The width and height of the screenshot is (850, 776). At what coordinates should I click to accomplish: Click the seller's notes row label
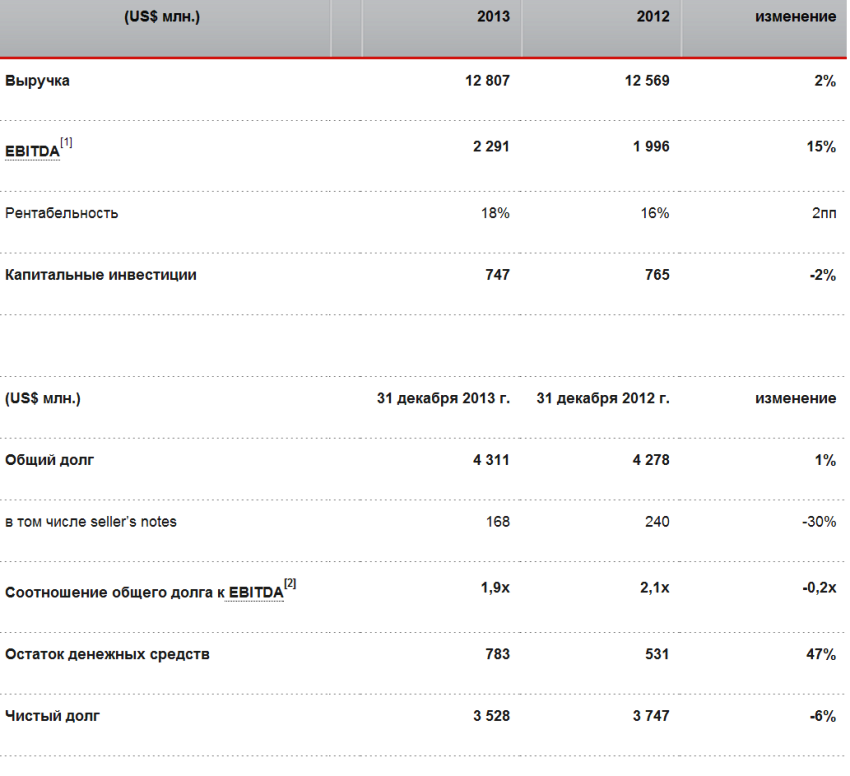[x=91, y=521]
